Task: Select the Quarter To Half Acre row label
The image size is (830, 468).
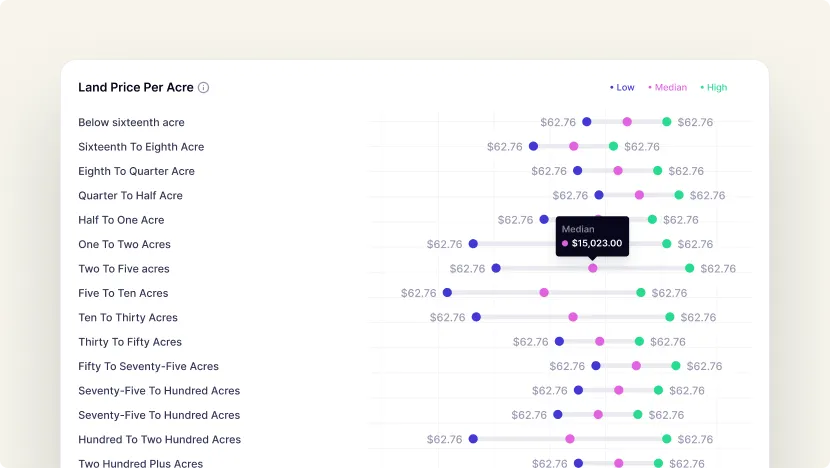Action: [130, 196]
